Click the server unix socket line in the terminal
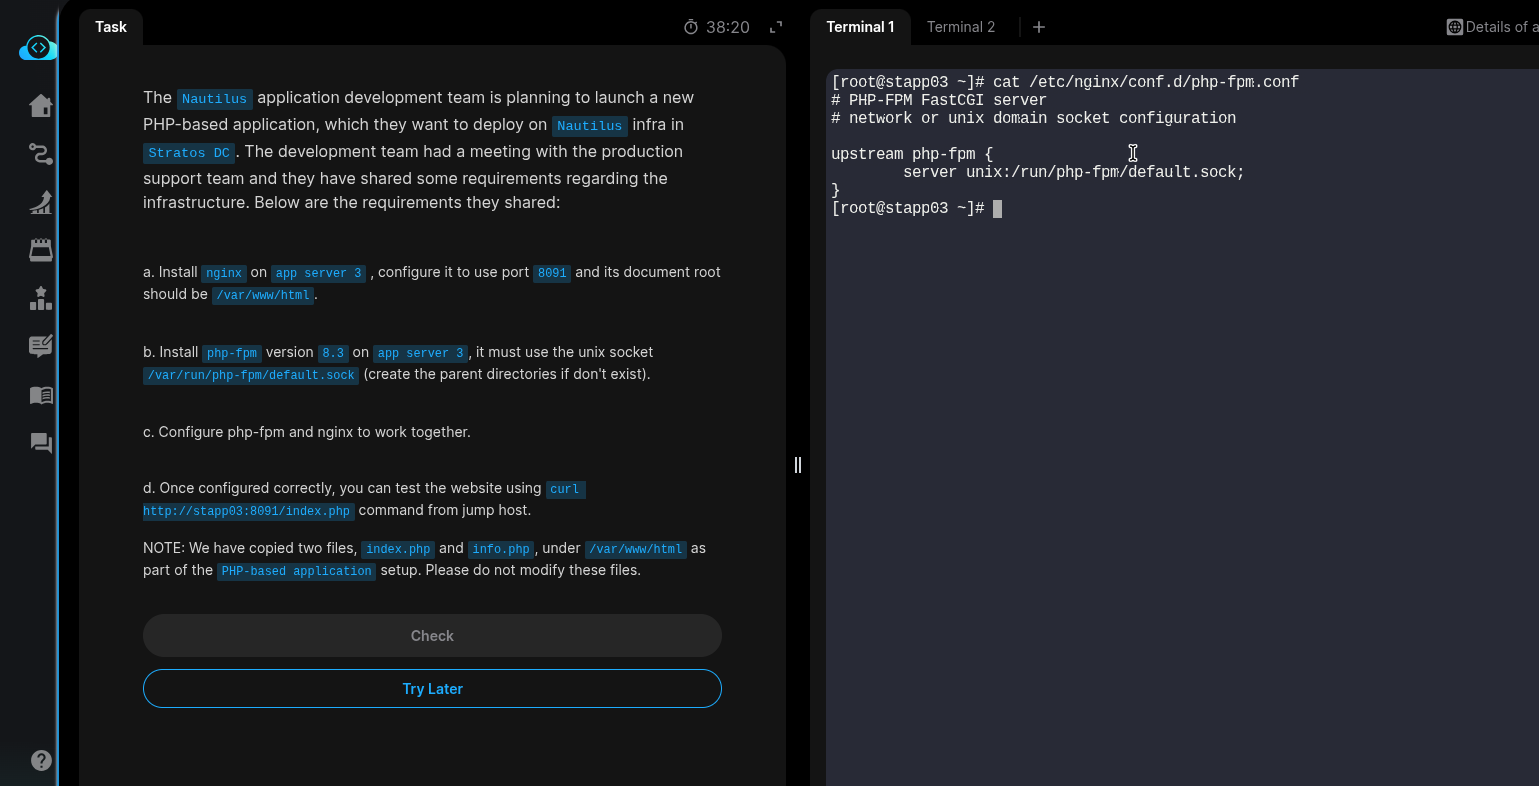 point(1074,172)
